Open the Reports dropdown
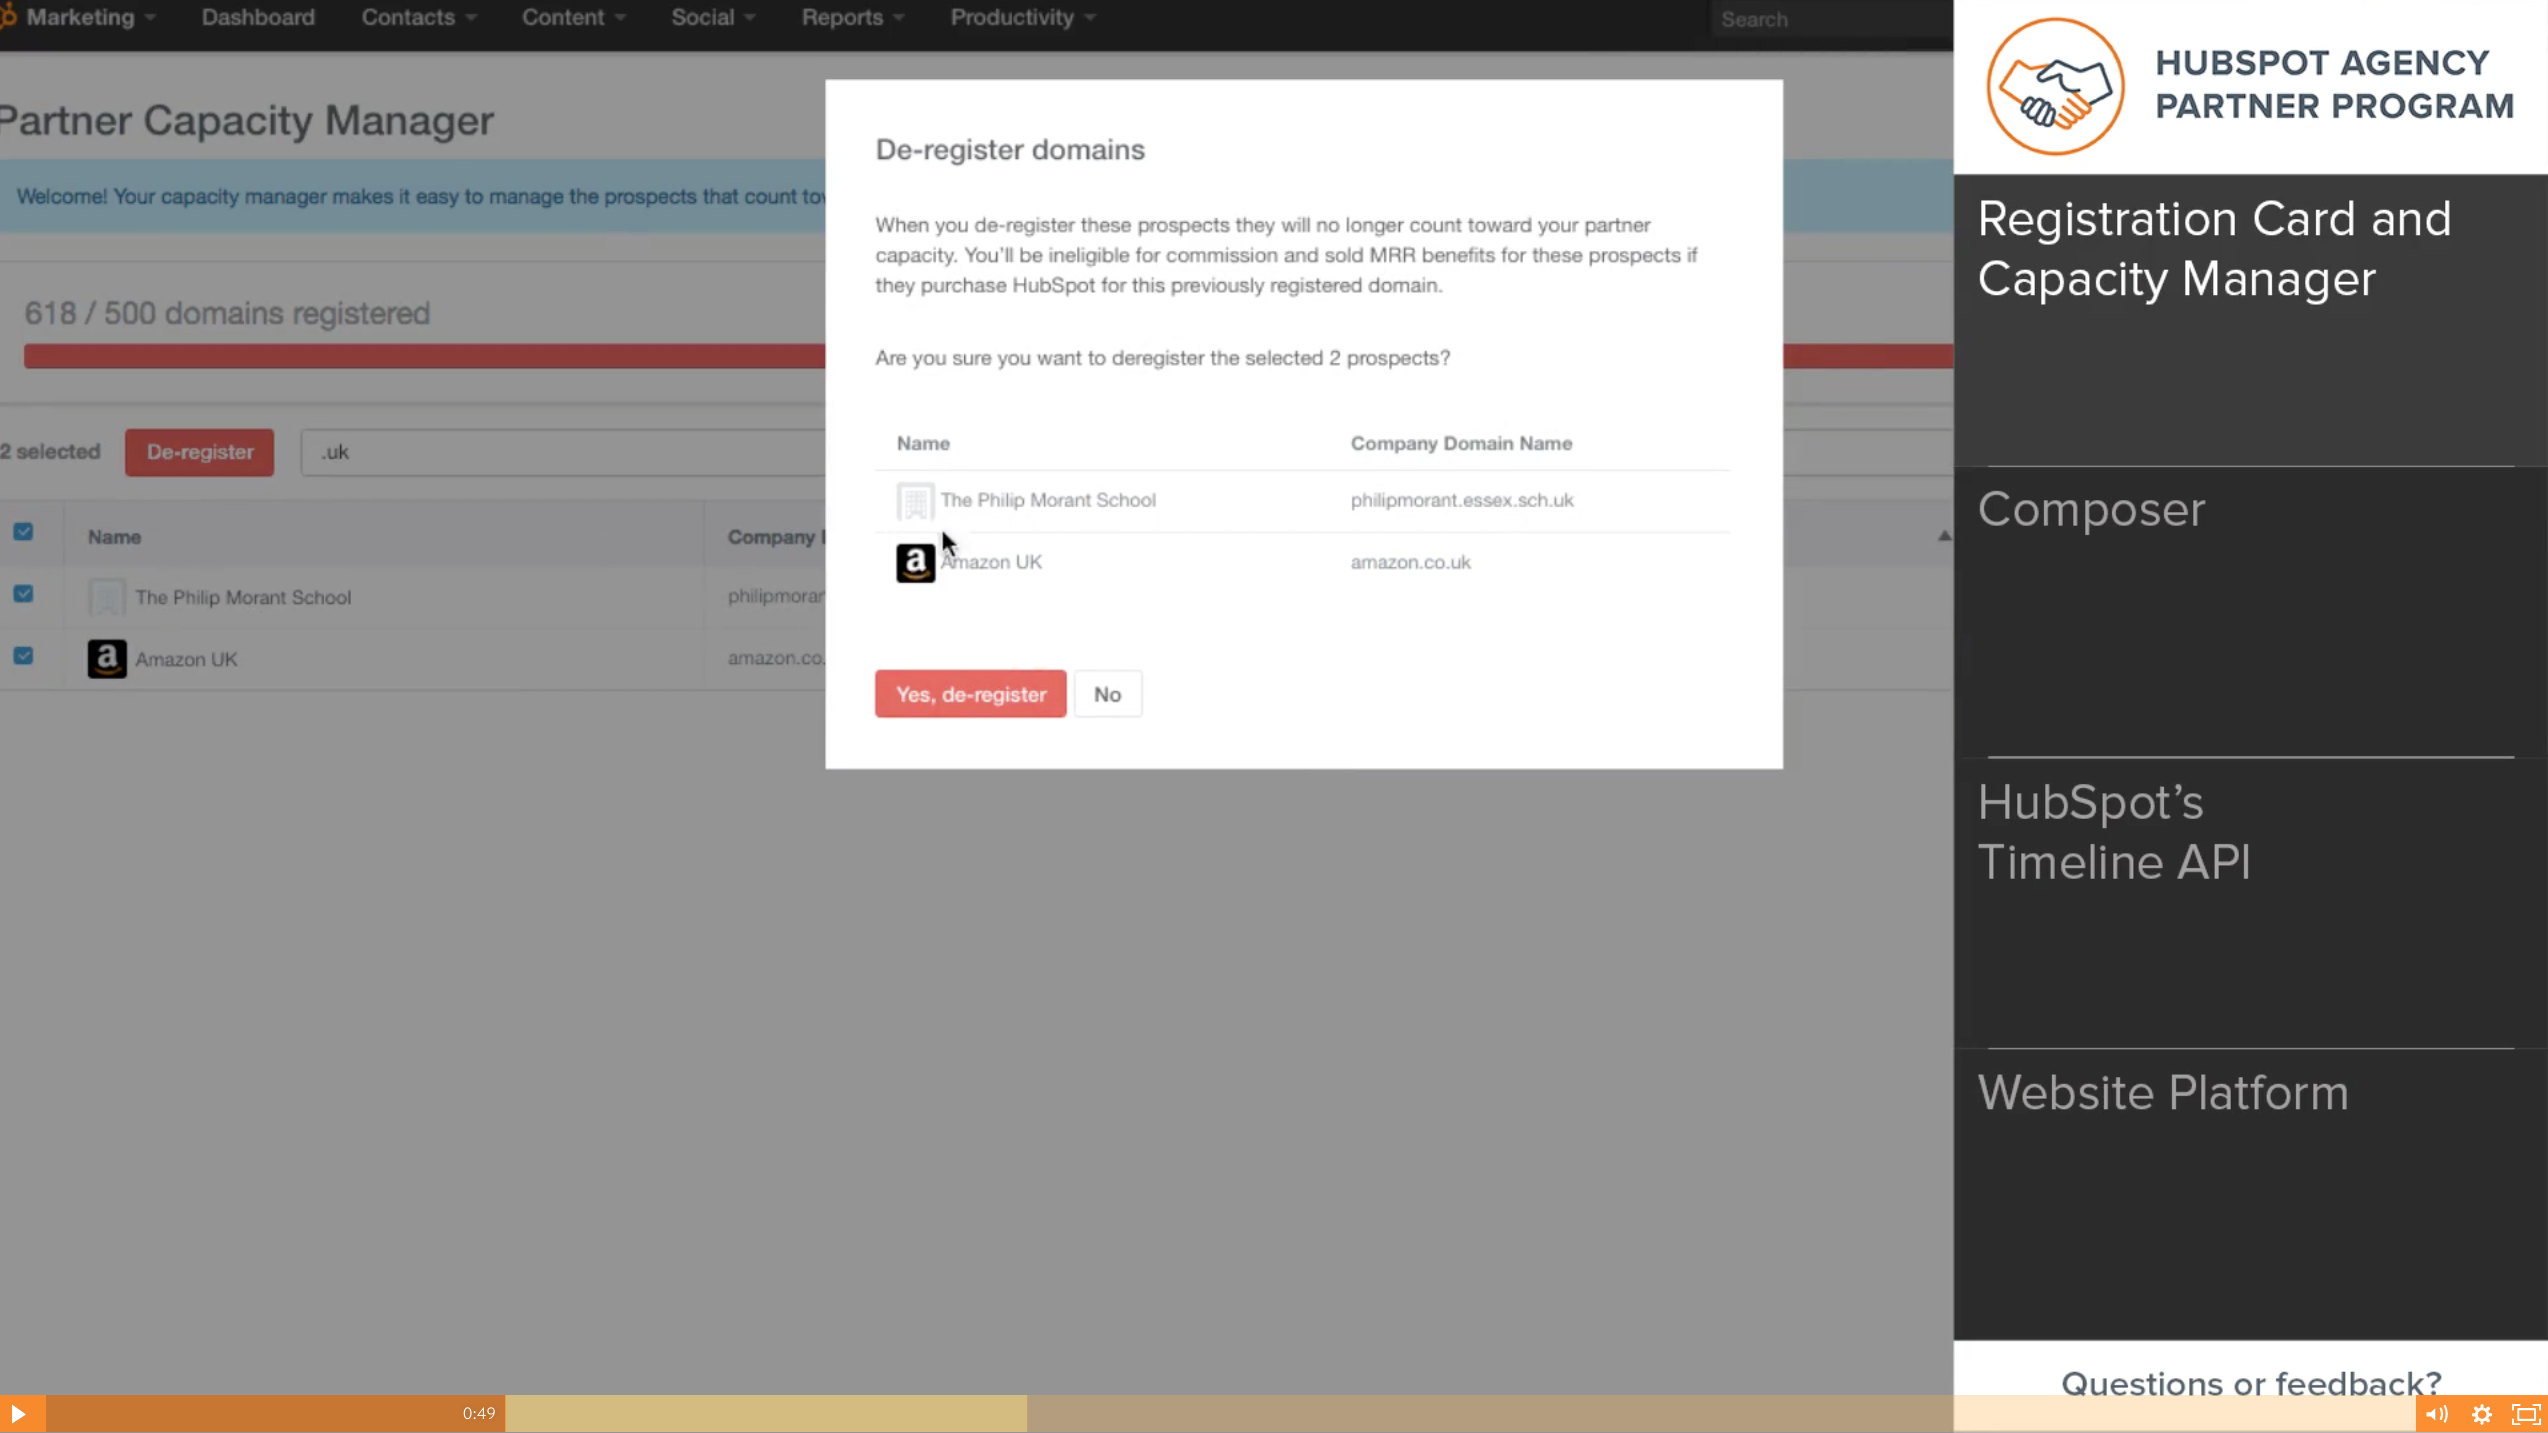Screen dimensions: 2548x1433 tap(853, 17)
